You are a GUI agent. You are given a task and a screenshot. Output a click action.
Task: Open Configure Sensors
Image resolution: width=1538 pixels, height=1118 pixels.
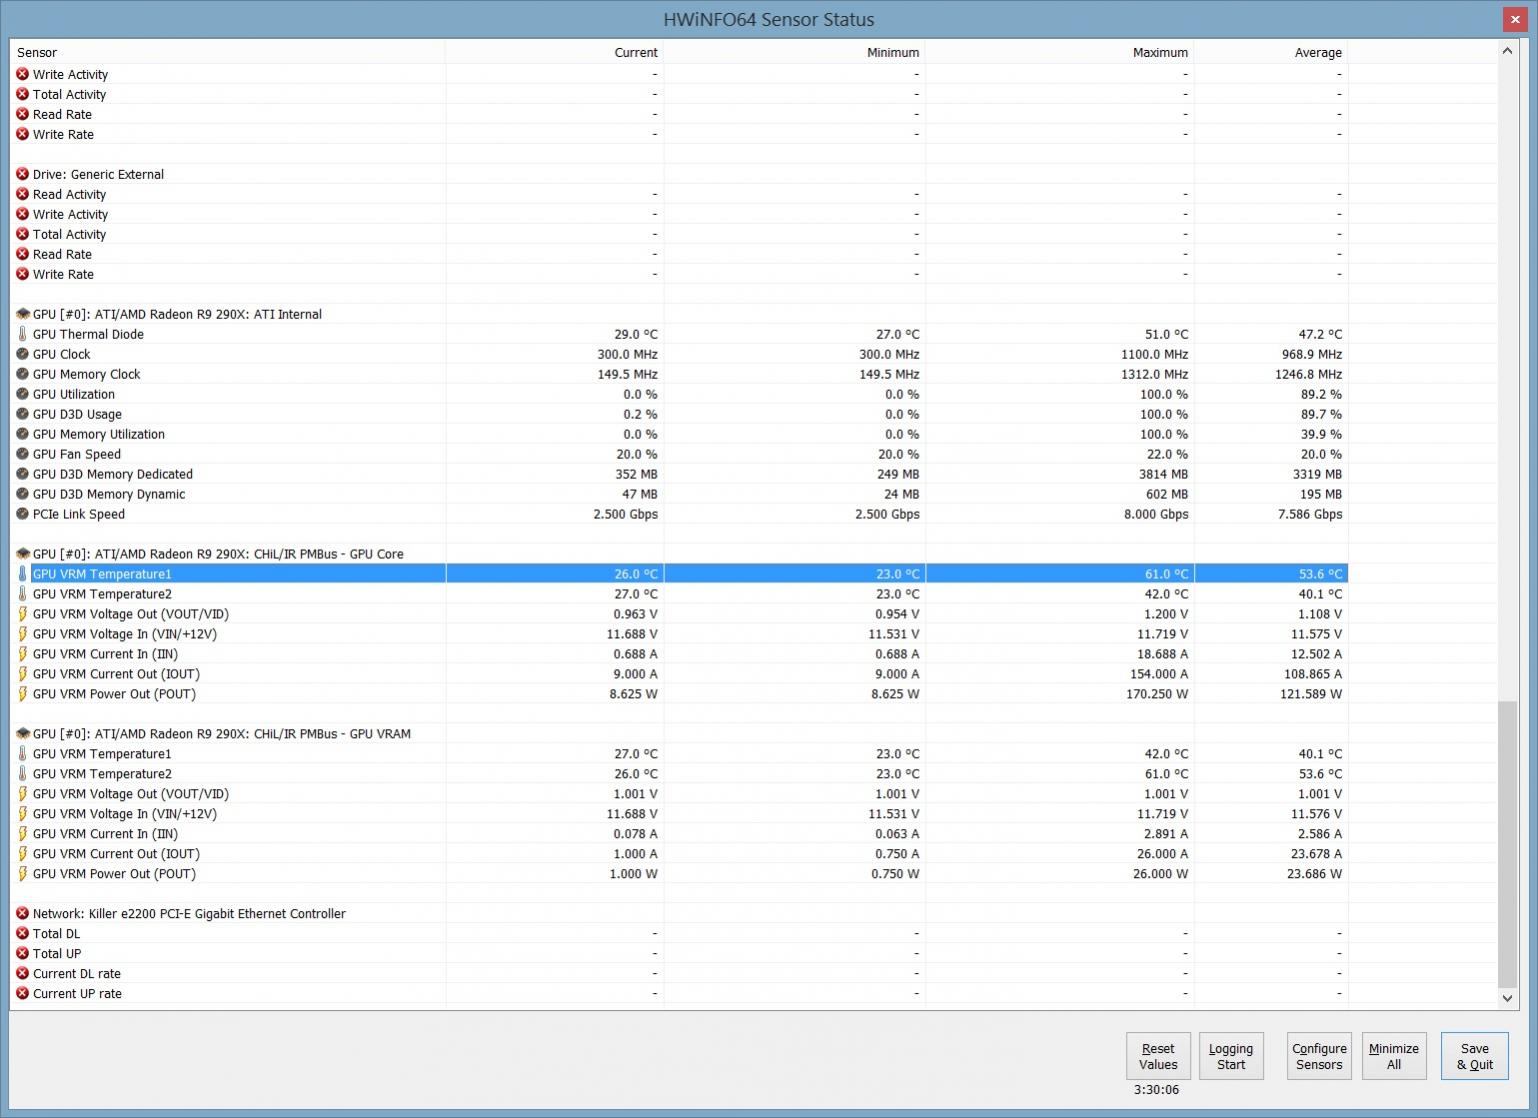(x=1319, y=1056)
